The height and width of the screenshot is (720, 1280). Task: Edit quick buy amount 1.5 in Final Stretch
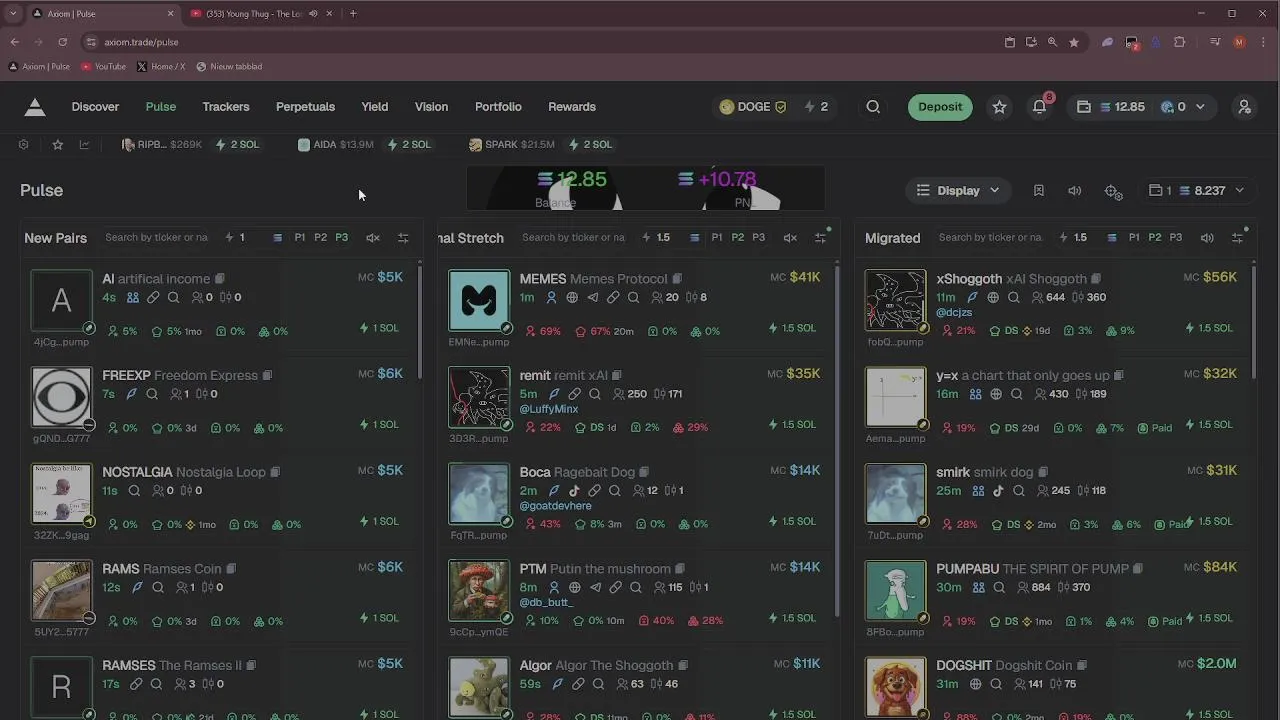[x=663, y=238]
